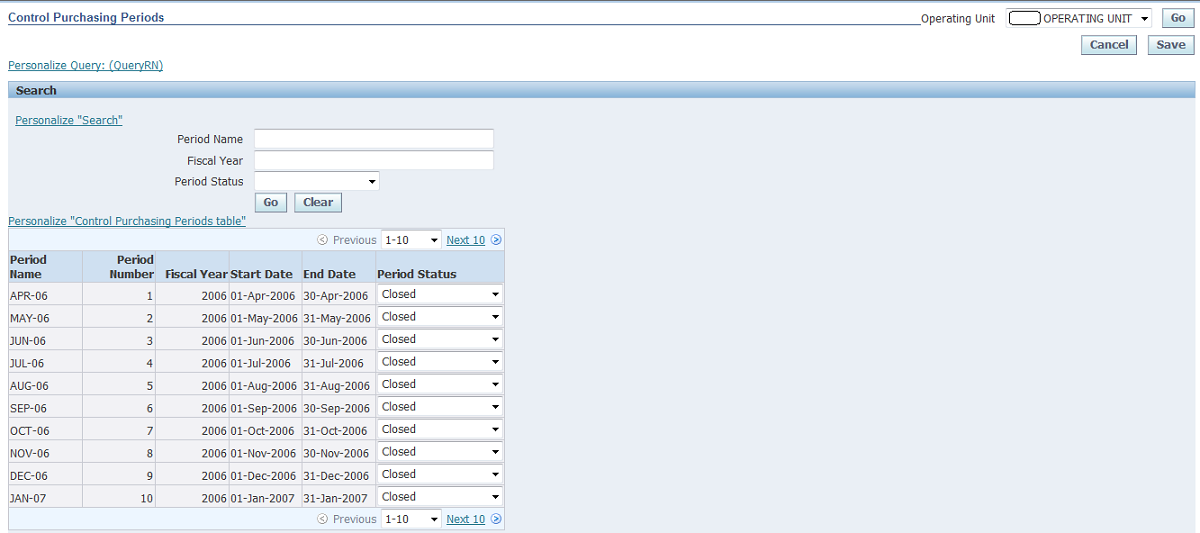Click the 31-May-2006 end date cell

coord(337,318)
